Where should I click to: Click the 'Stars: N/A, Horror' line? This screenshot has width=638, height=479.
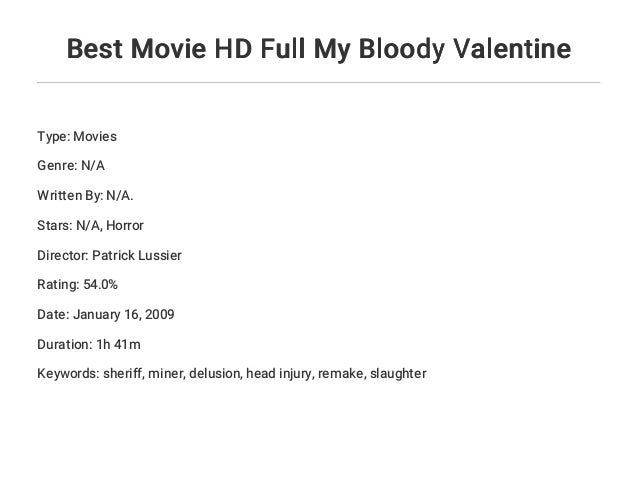coord(90,225)
